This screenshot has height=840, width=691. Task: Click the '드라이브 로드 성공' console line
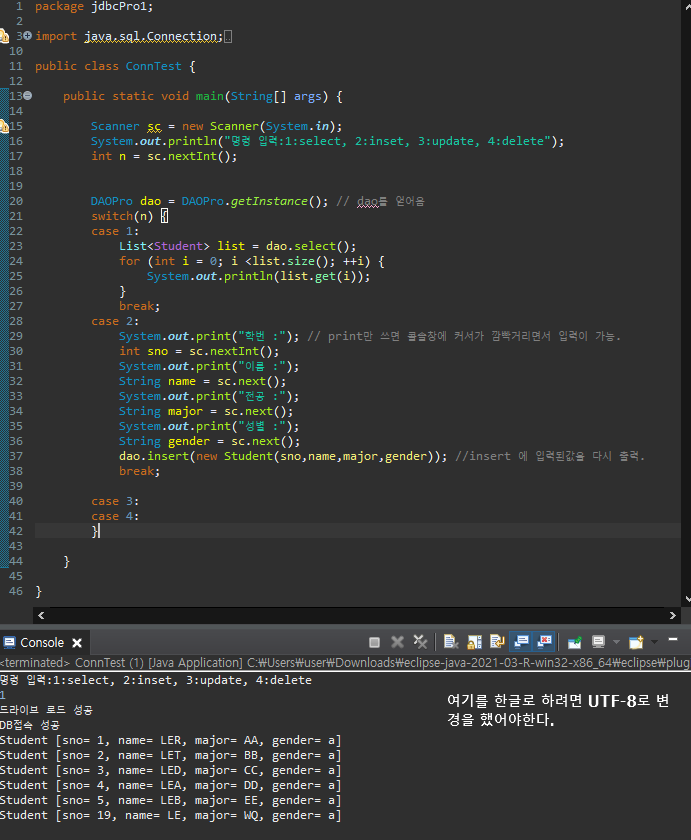[x=47, y=710]
